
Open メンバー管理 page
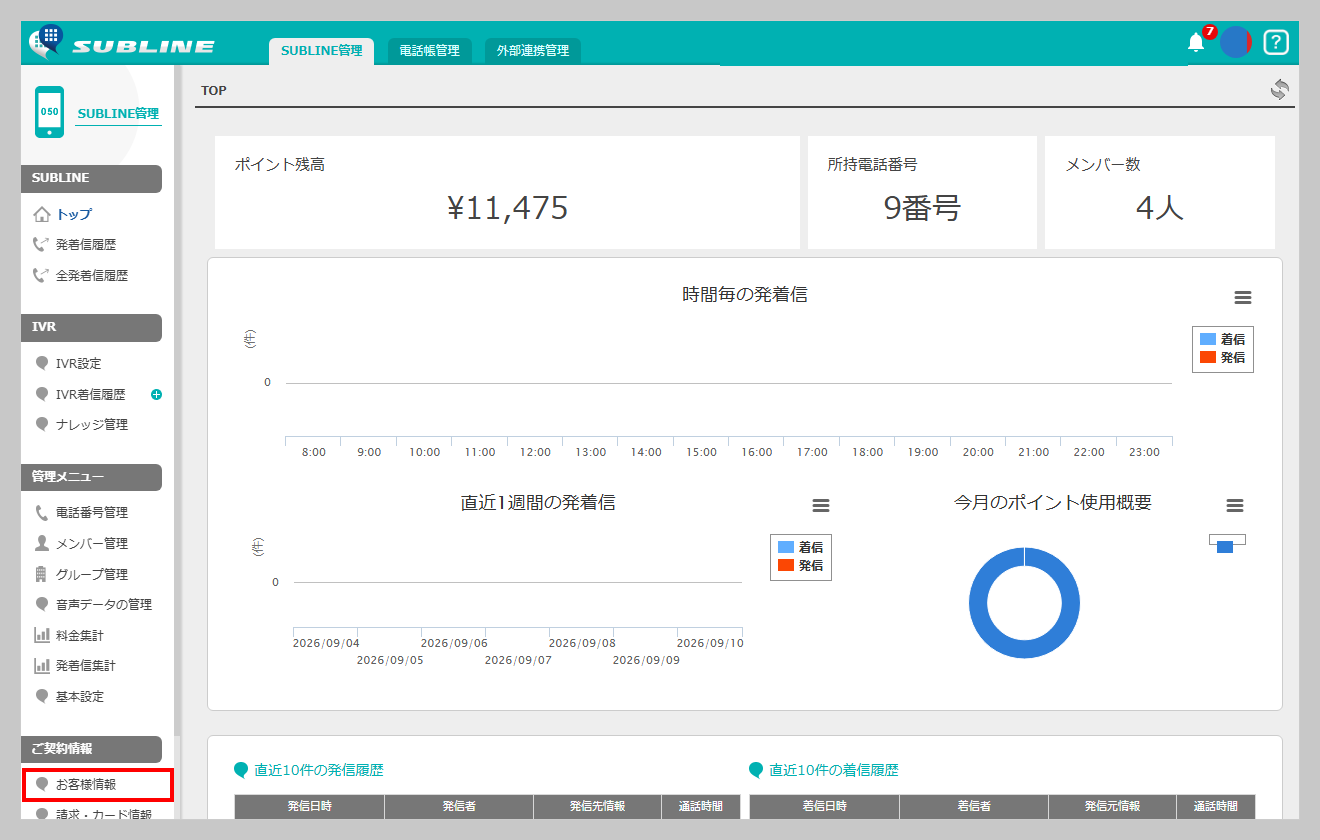(92, 543)
